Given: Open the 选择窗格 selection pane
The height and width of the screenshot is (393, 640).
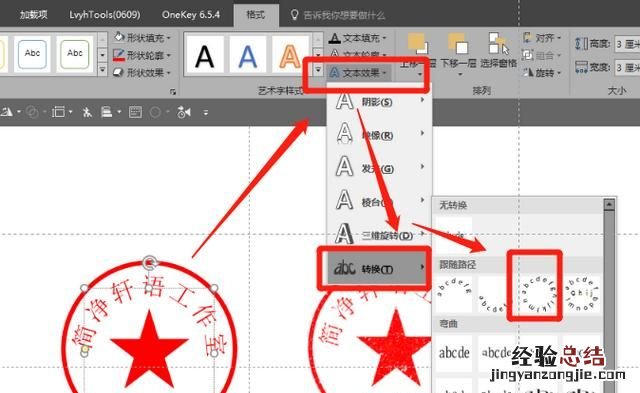Looking at the screenshot, I should tap(498, 50).
